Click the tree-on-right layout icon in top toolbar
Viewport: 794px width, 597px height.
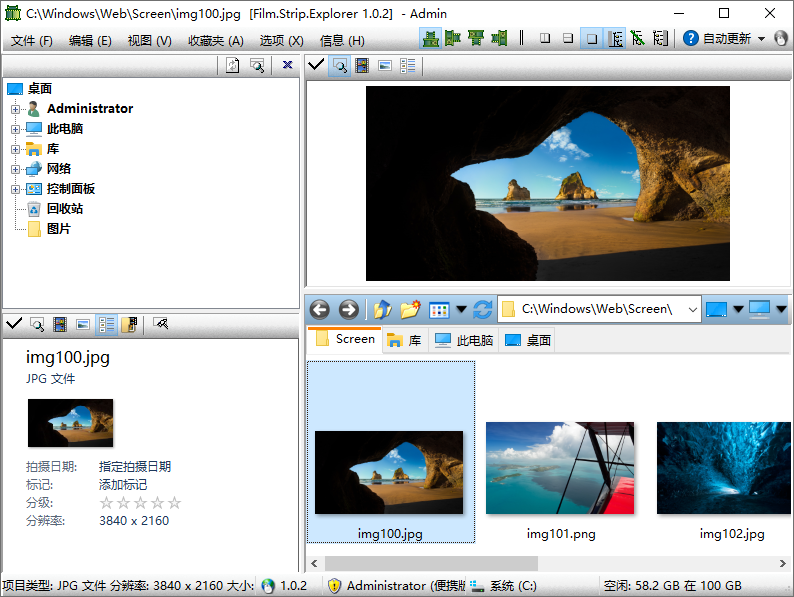(x=660, y=38)
